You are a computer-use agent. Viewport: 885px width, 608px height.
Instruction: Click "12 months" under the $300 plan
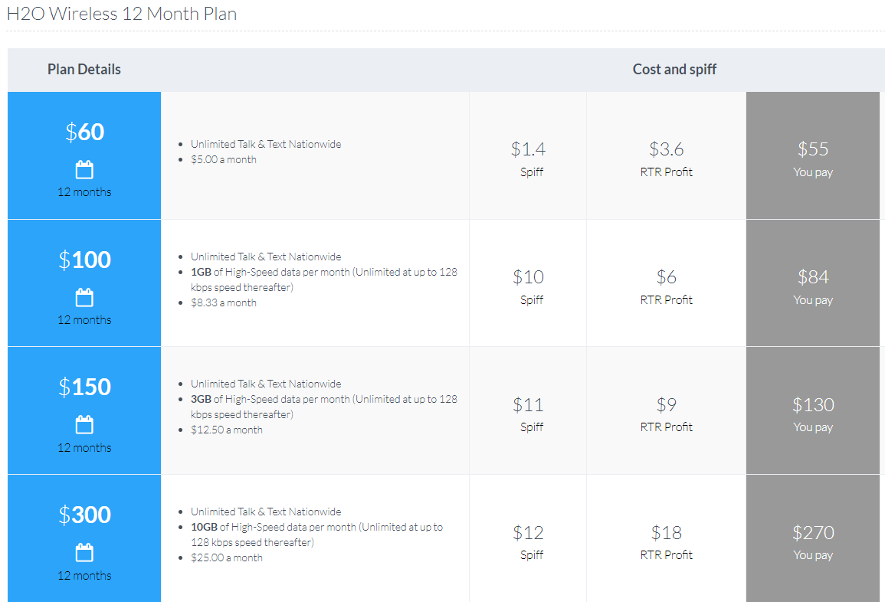click(85, 576)
